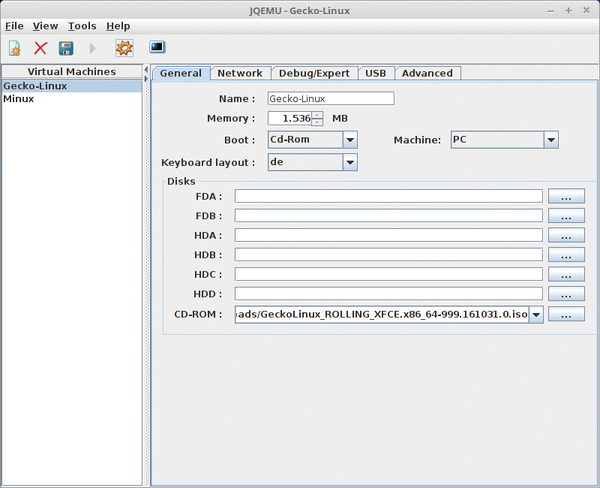600x488 pixels.
Task: Select Gecko-Linux in Virtual Machines list
Action: coord(72,86)
